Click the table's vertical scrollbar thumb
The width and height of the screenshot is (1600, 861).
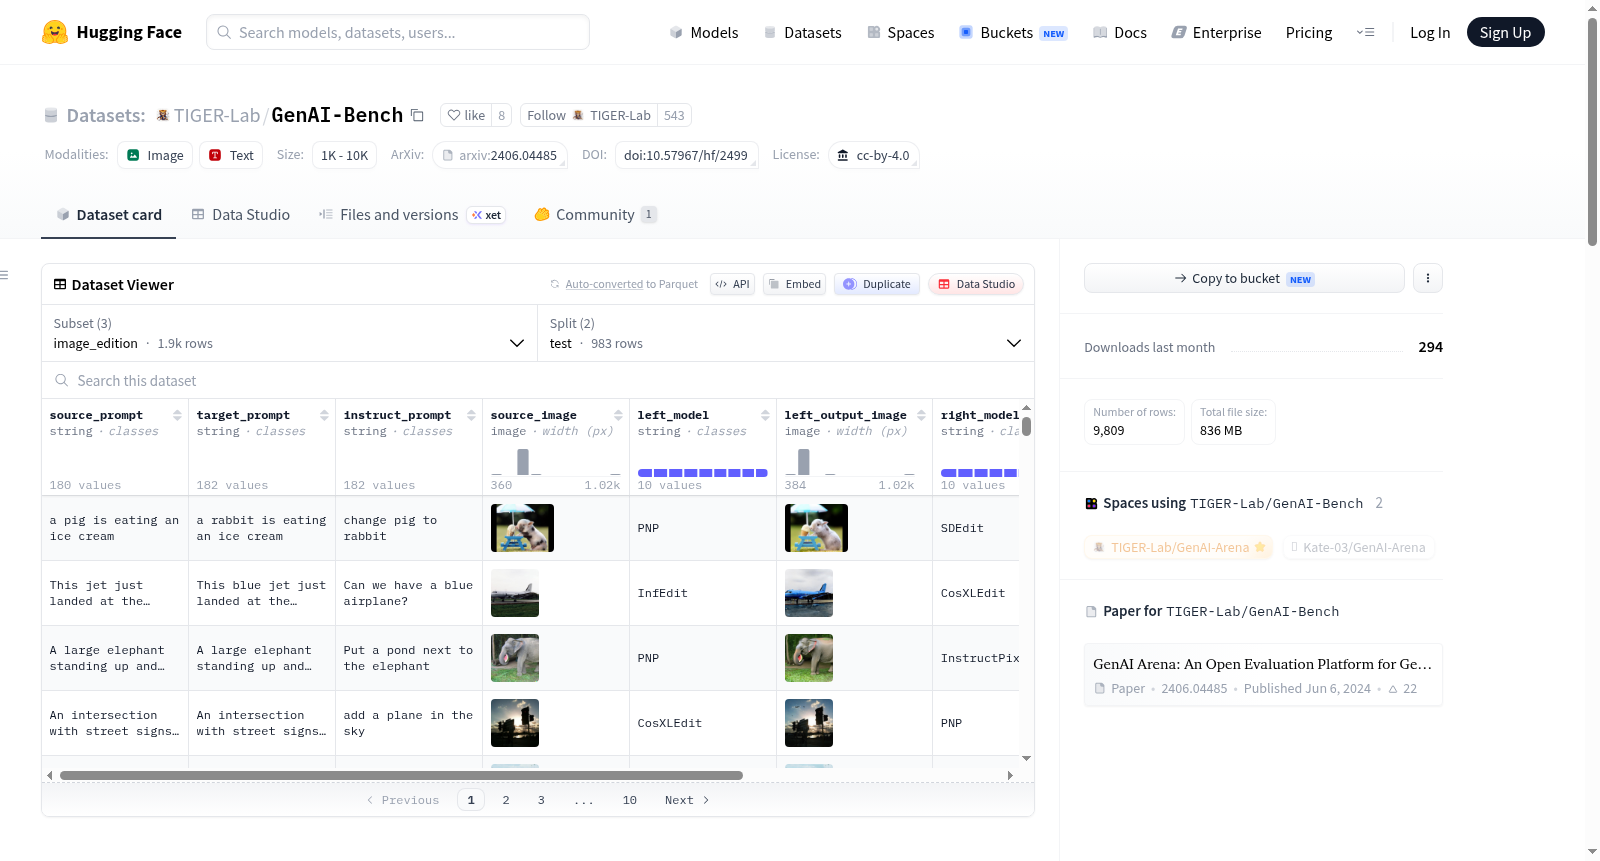1026,427
